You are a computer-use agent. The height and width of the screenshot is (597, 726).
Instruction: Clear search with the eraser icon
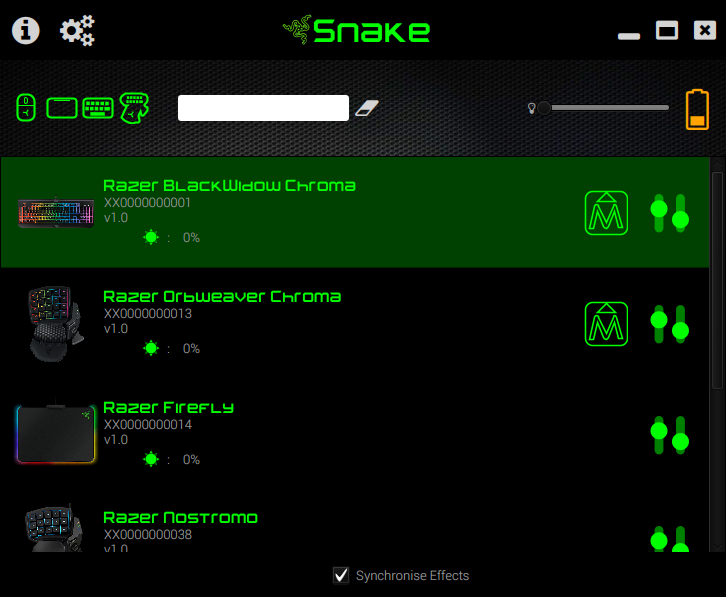tap(367, 108)
